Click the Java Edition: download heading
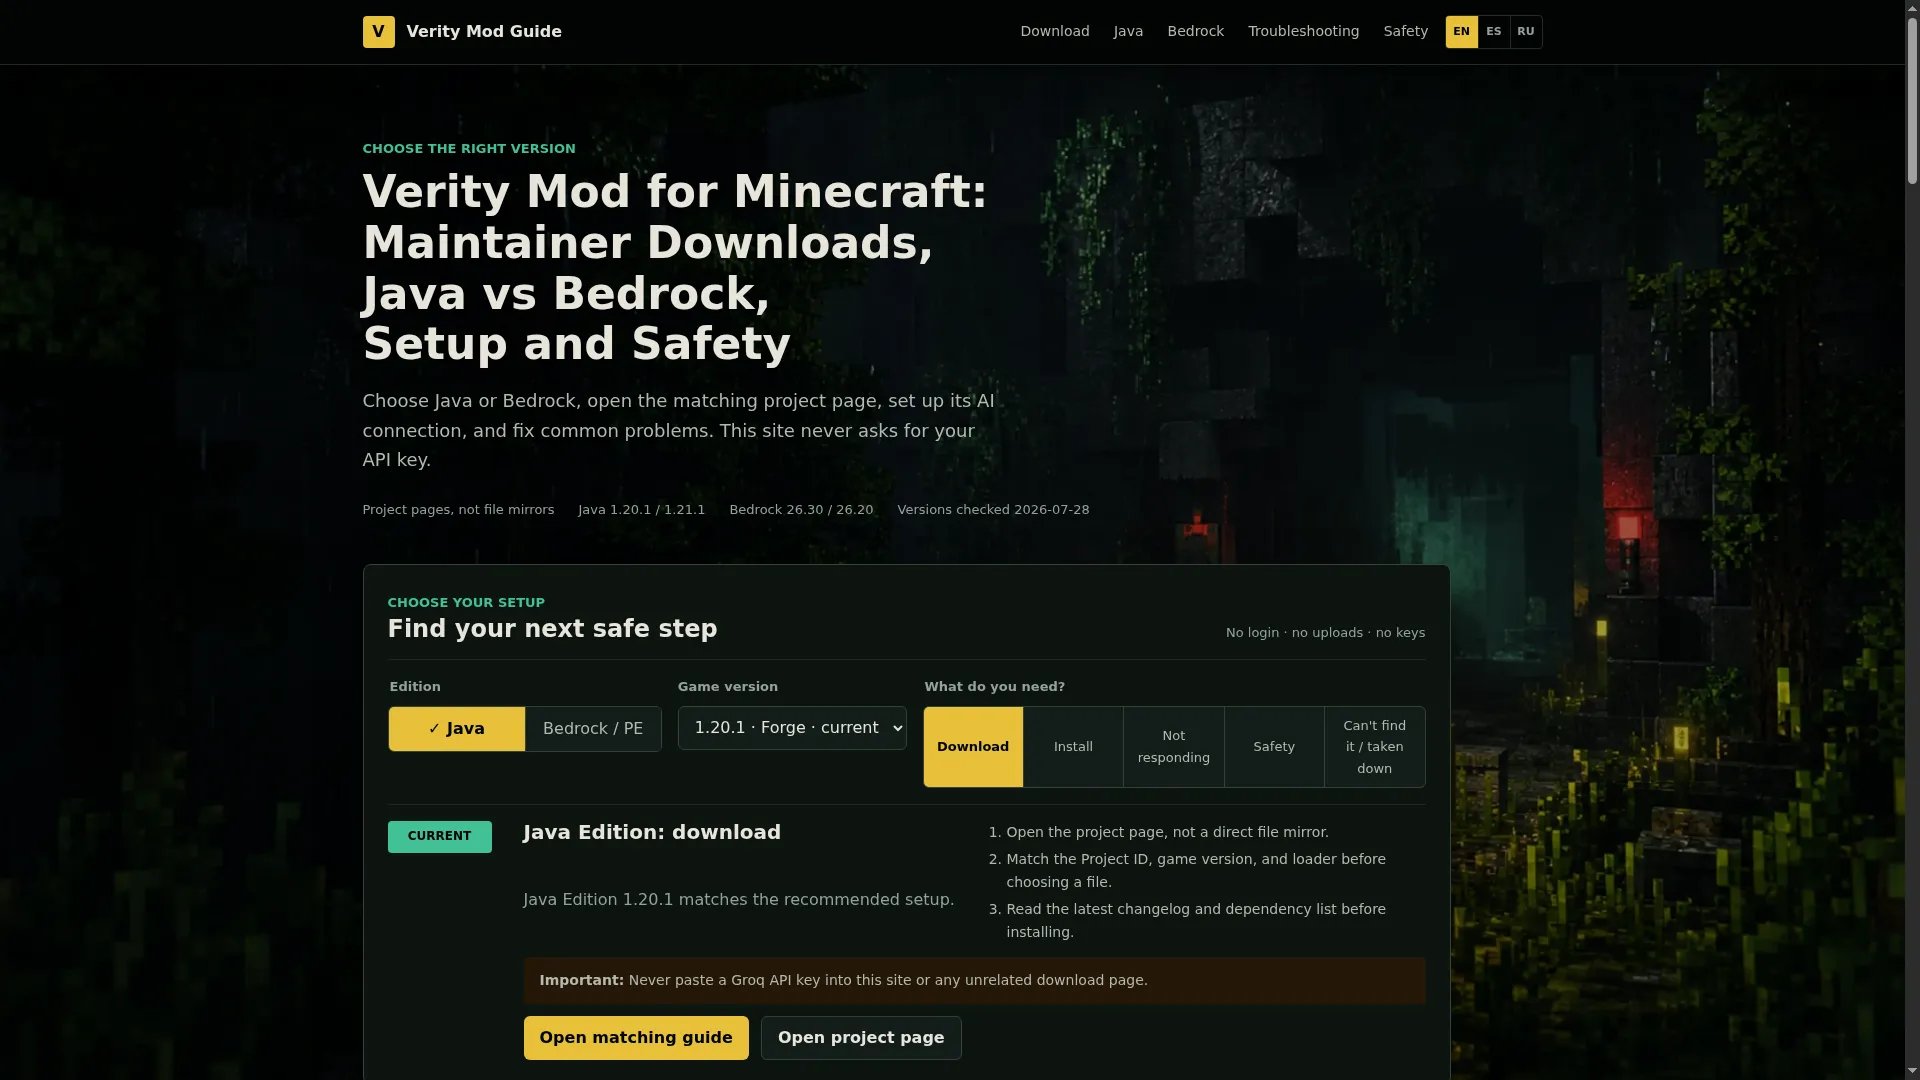Viewport: 1920px width, 1080px height. coord(652,833)
